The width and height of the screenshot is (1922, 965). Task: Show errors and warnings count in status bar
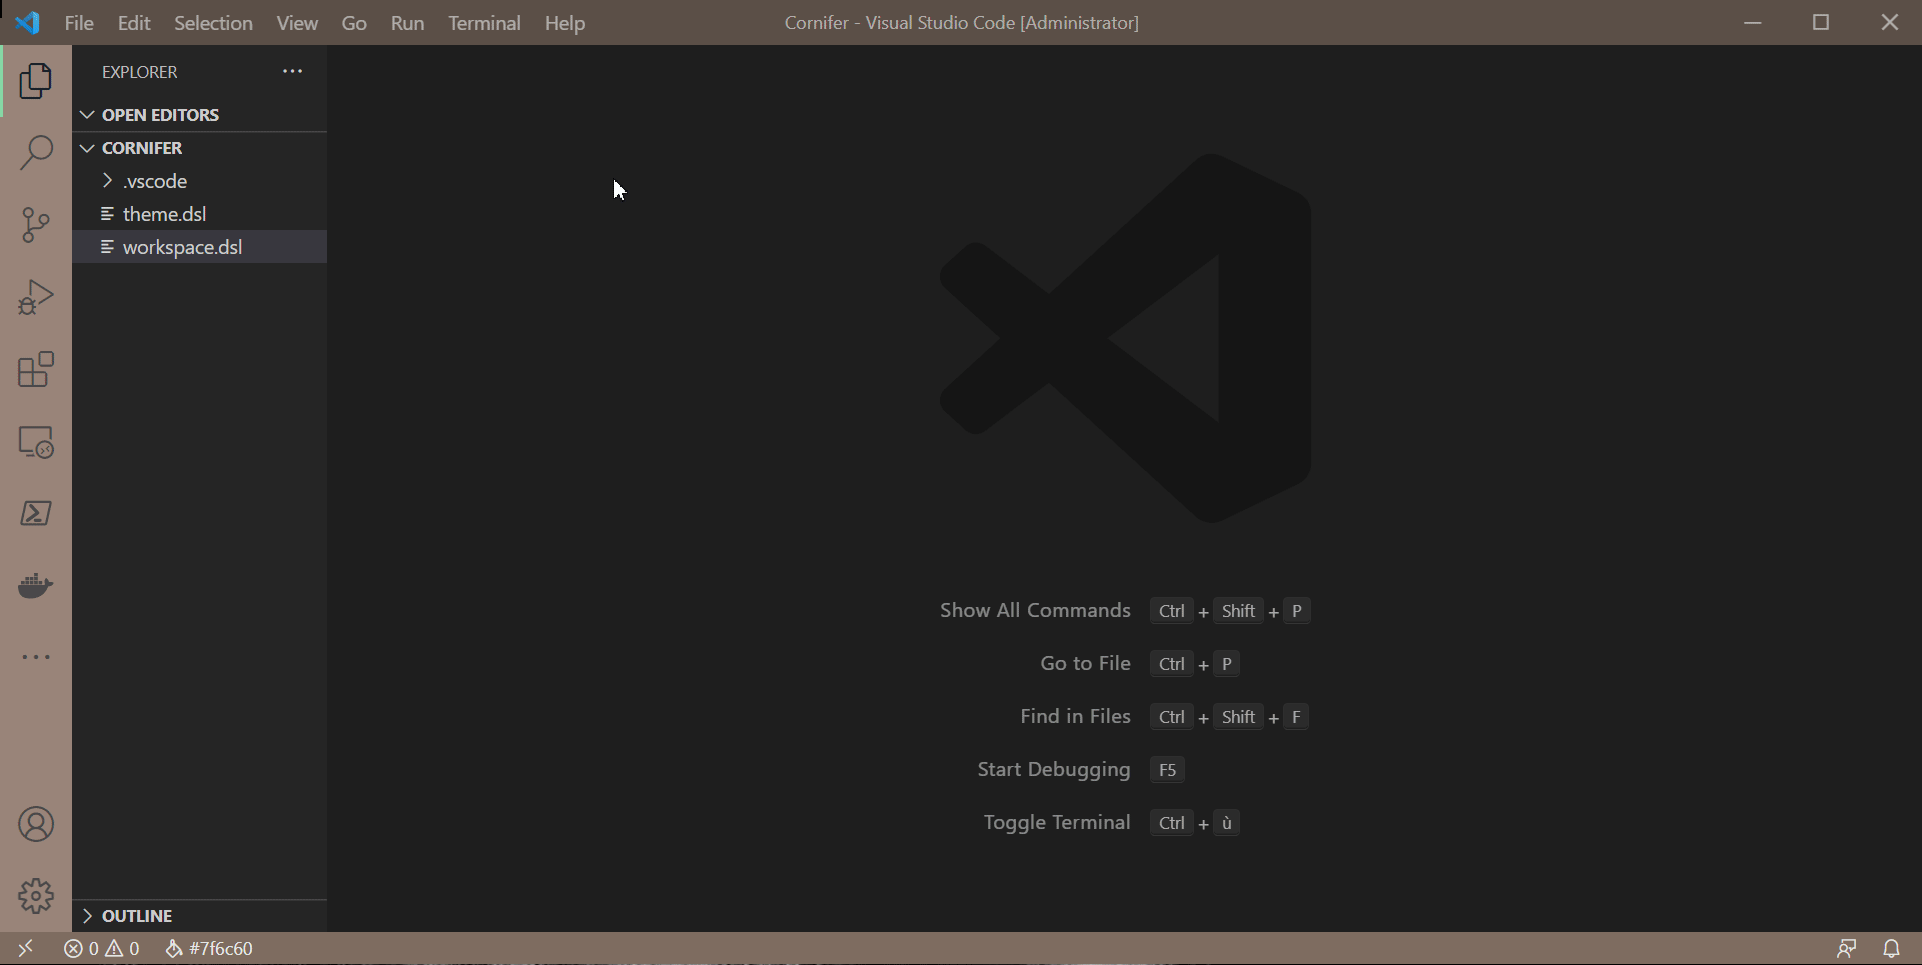pos(102,948)
